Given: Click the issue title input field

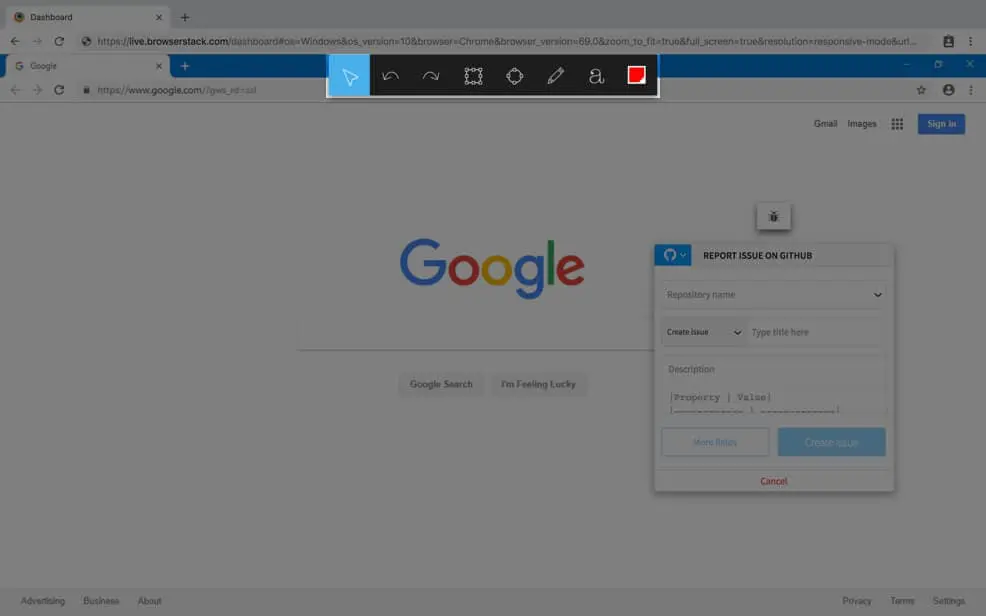Looking at the screenshot, I should point(815,332).
